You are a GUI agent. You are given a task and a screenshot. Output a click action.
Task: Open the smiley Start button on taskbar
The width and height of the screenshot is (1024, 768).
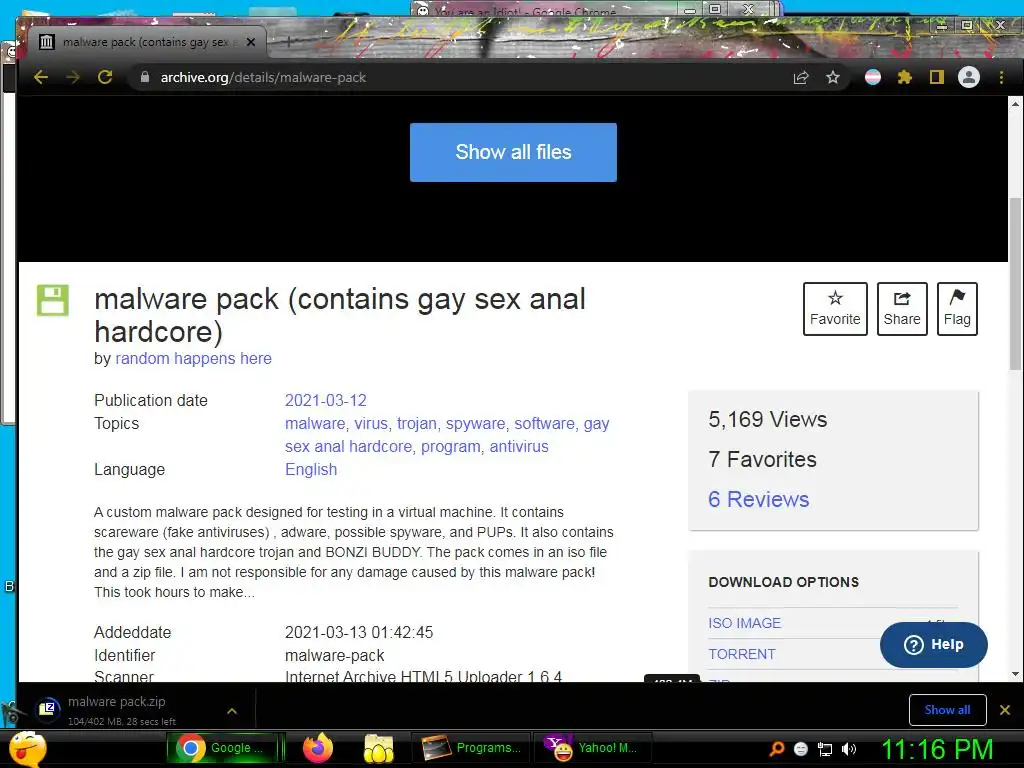click(x=27, y=748)
